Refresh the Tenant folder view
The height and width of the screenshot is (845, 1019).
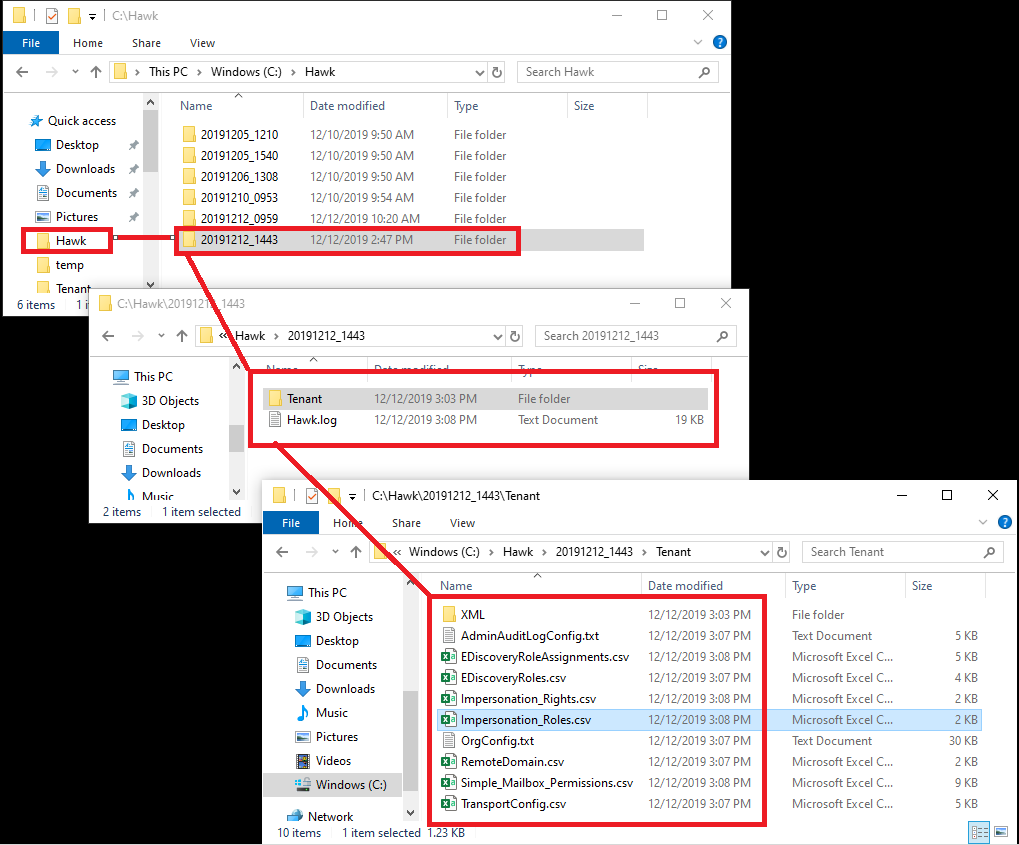782,552
